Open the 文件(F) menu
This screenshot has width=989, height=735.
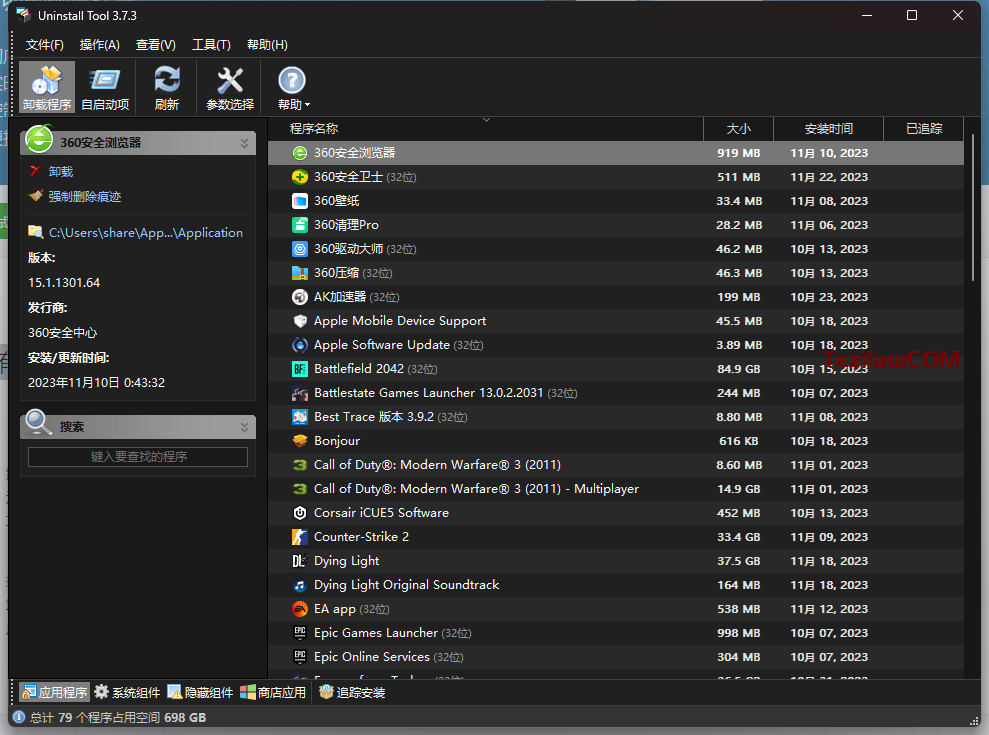coord(44,45)
